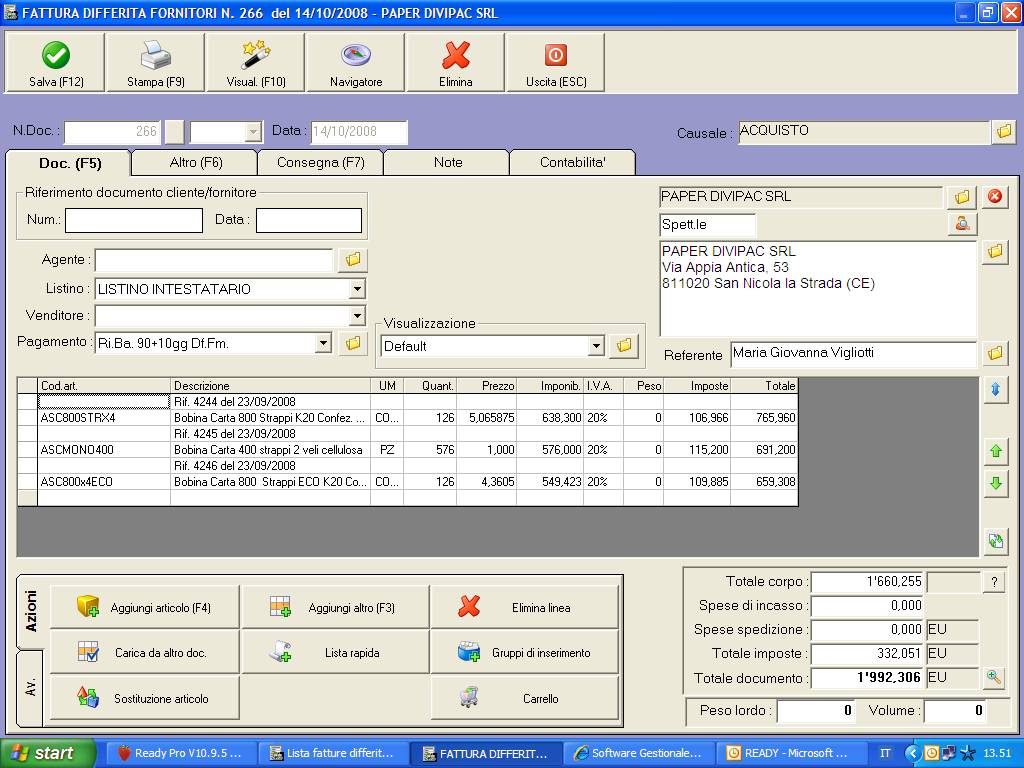
Task: Open the address folder icon beside address box
Action: [x=995, y=251]
